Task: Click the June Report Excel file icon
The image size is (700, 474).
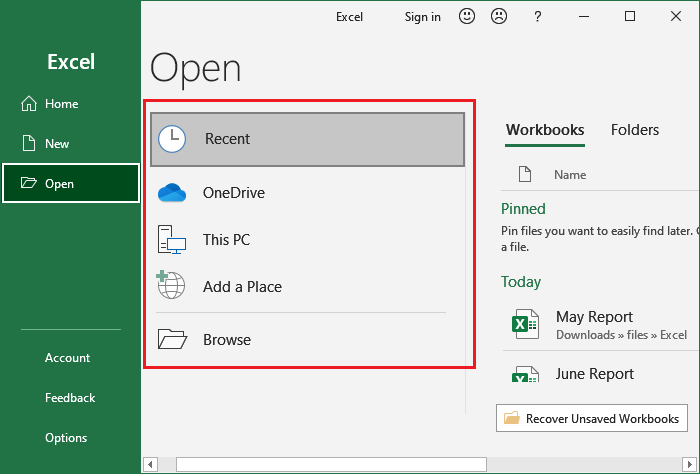Action: (525, 374)
